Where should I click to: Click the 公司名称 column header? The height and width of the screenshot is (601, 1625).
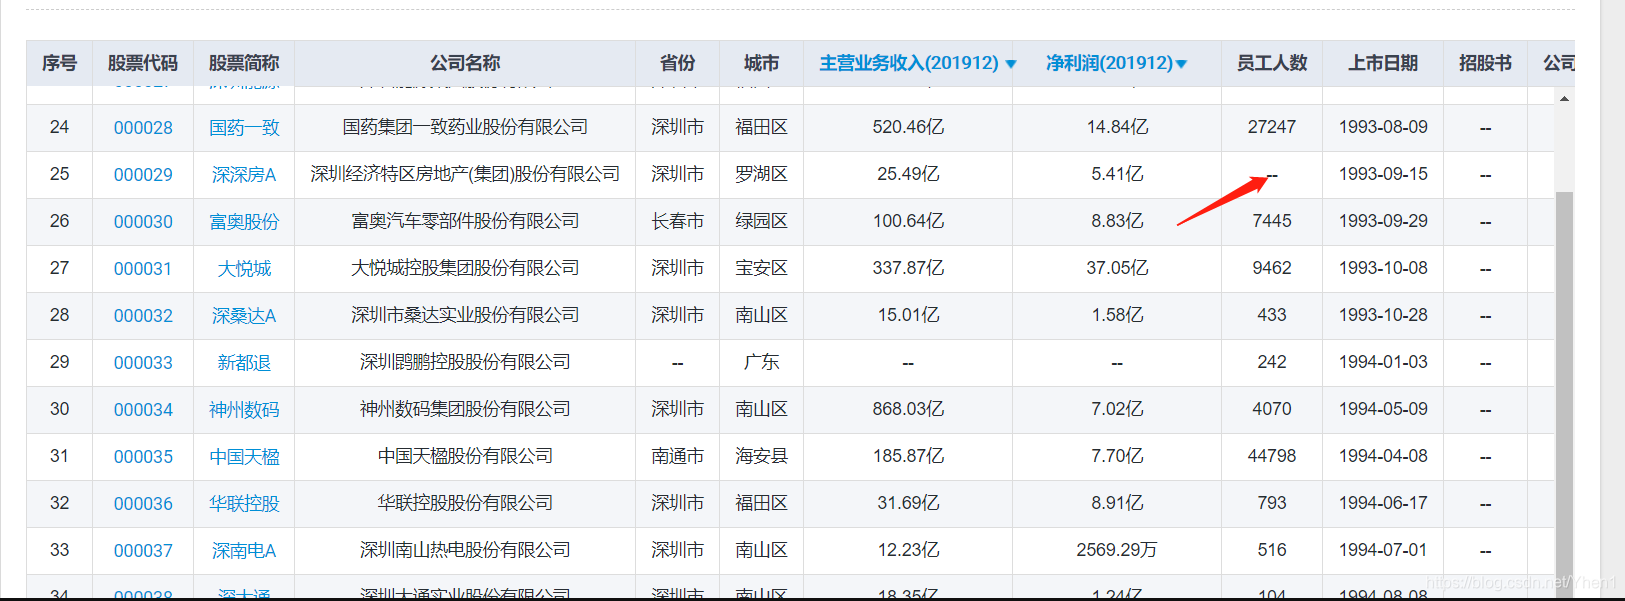pyautogui.click(x=465, y=63)
